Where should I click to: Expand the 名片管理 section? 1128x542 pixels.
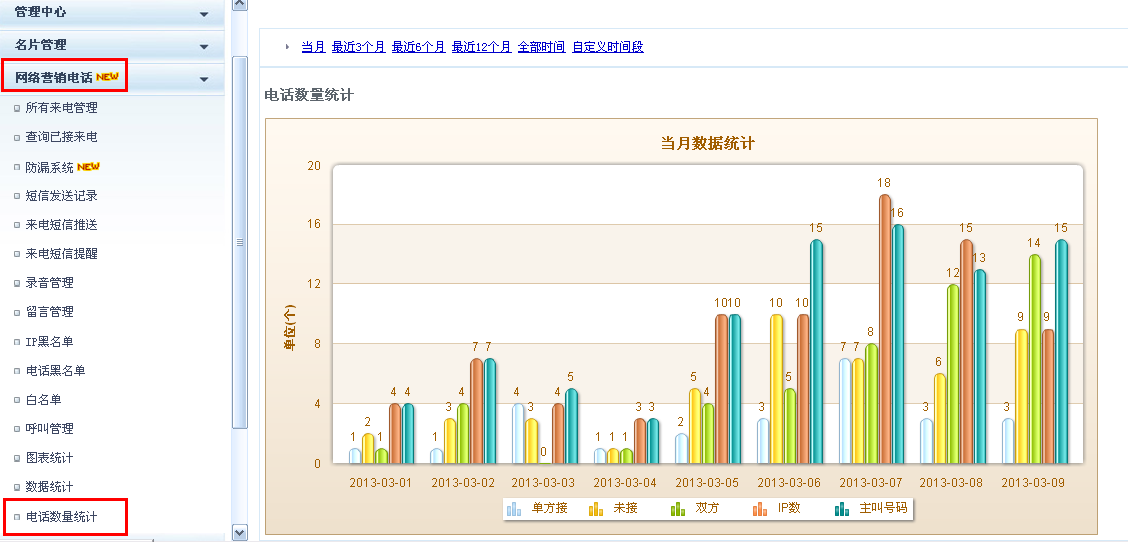(x=204, y=47)
